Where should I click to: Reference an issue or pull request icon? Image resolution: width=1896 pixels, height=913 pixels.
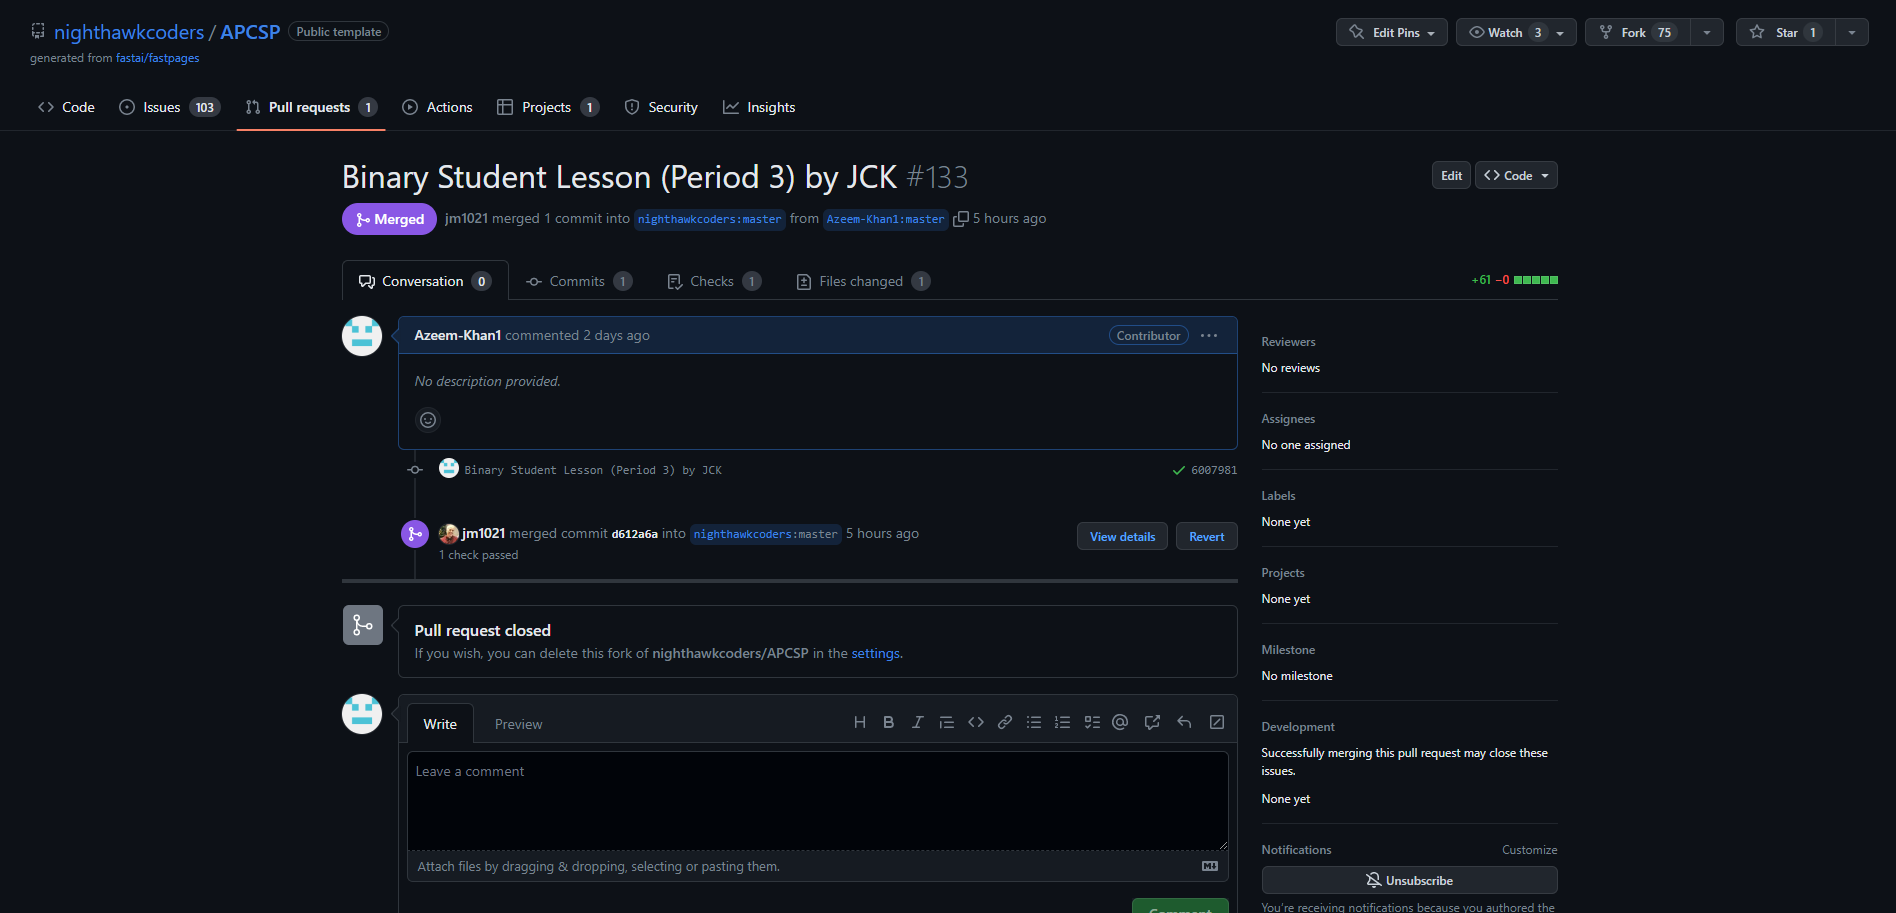coord(1152,722)
